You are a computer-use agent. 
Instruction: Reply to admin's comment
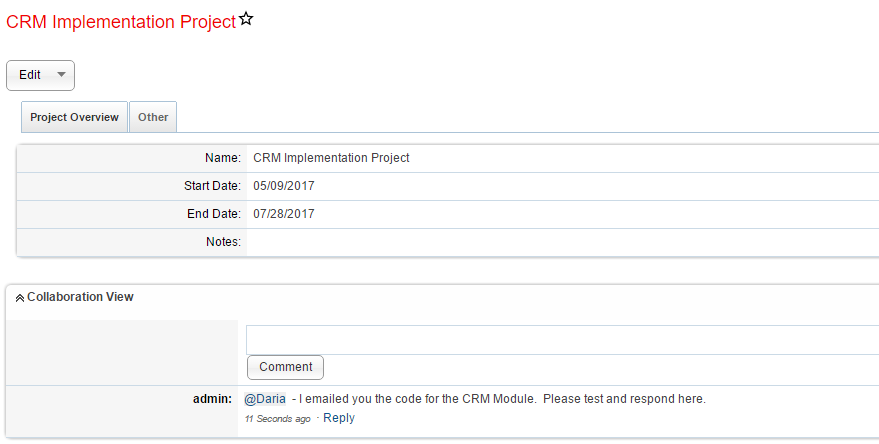[x=339, y=418]
